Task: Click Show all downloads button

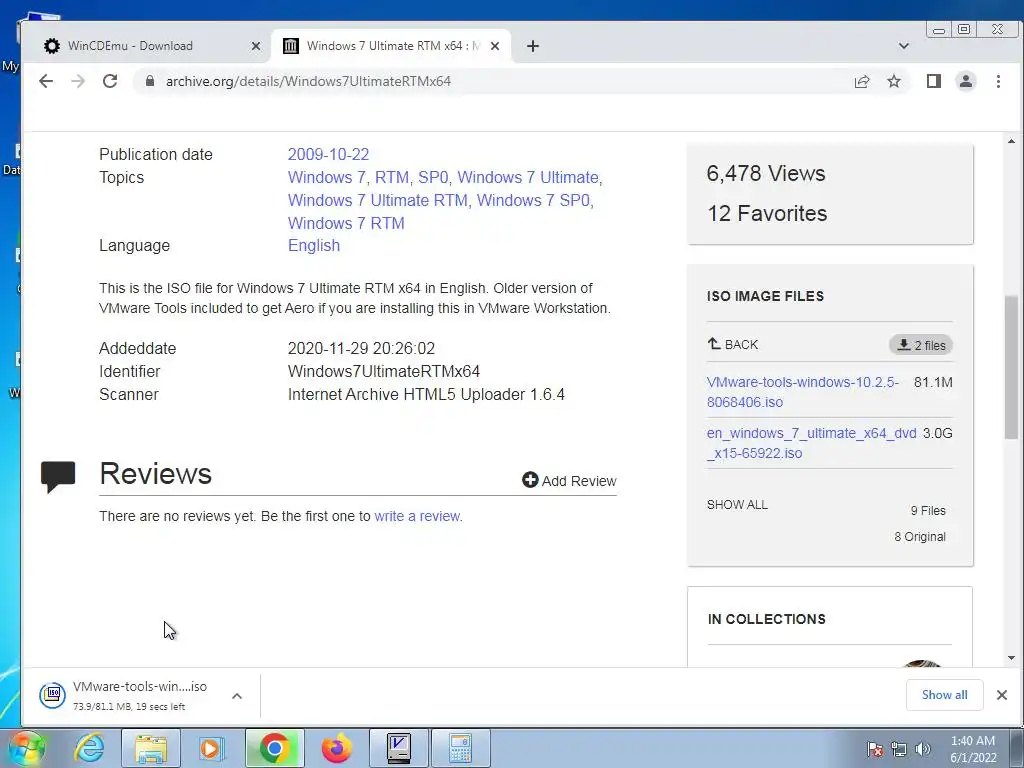Action: click(x=944, y=695)
